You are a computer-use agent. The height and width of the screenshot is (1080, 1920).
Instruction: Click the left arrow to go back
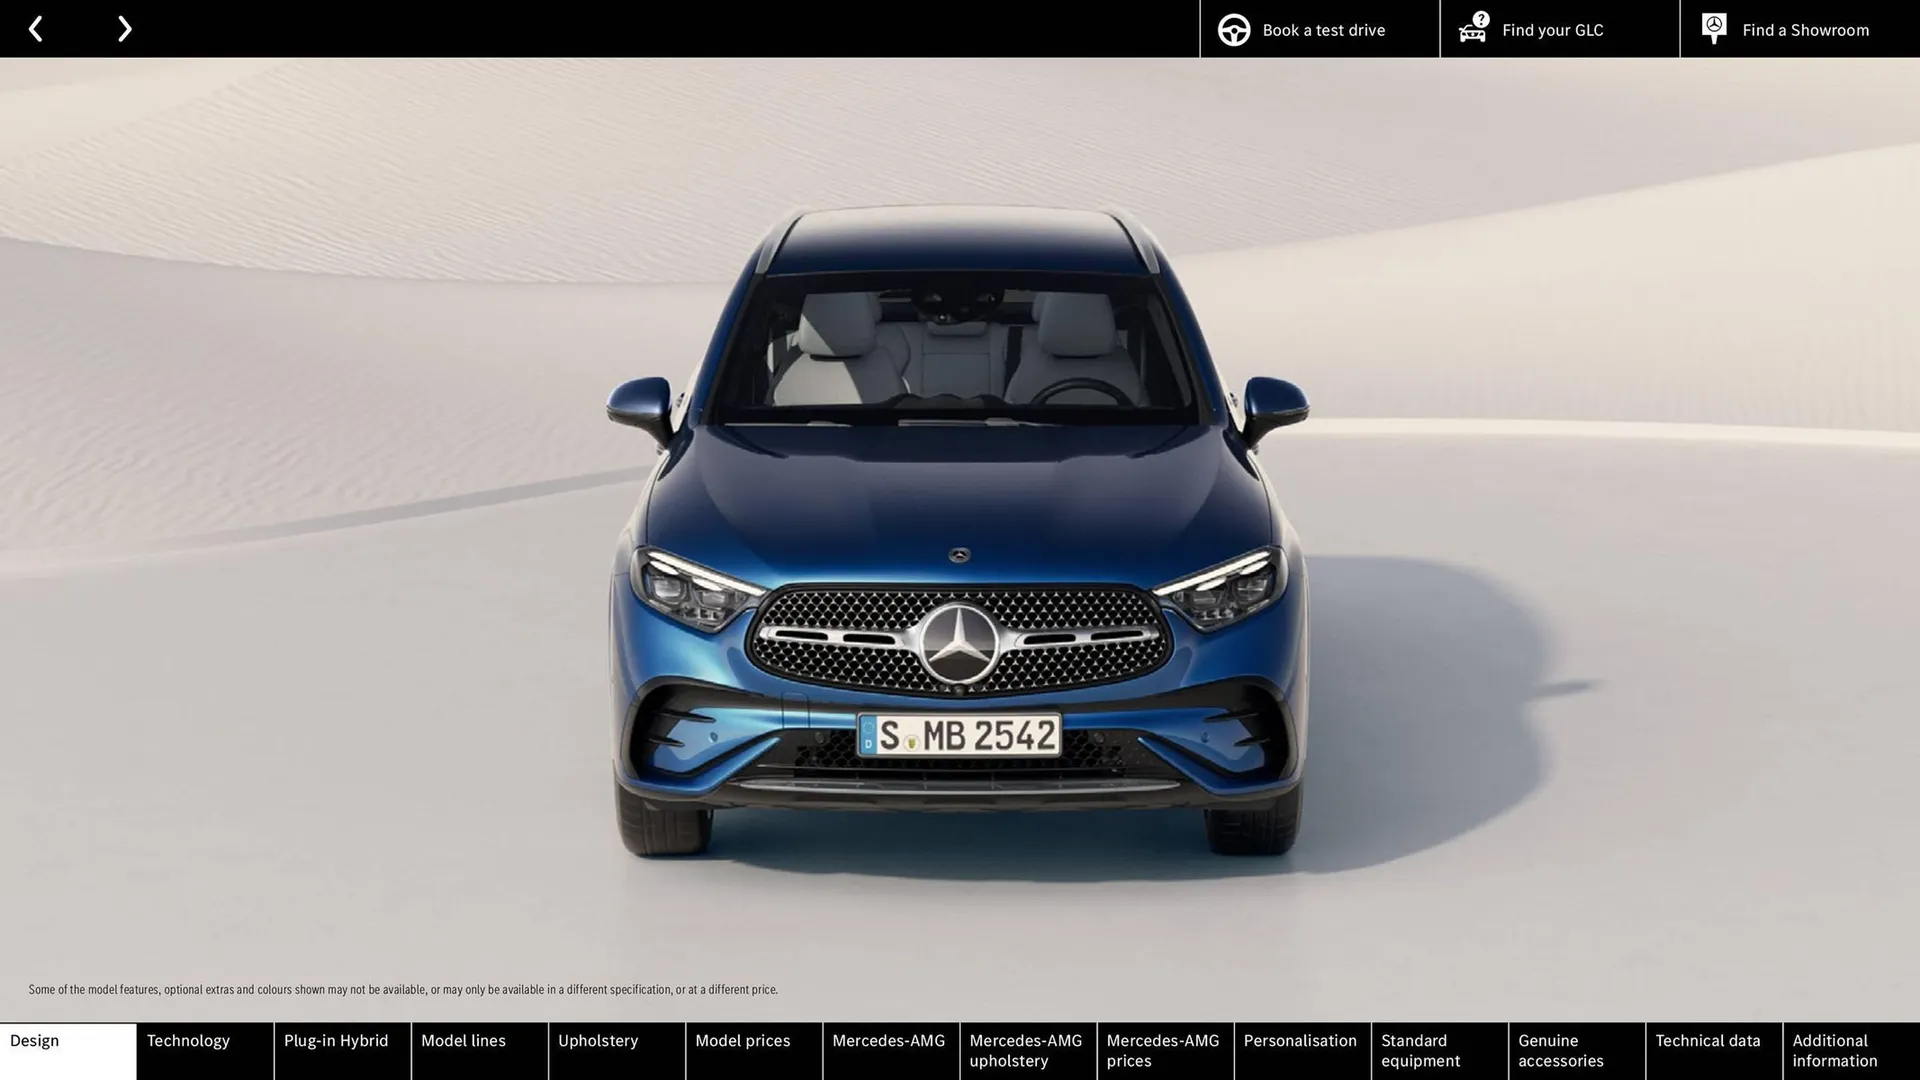(36, 28)
